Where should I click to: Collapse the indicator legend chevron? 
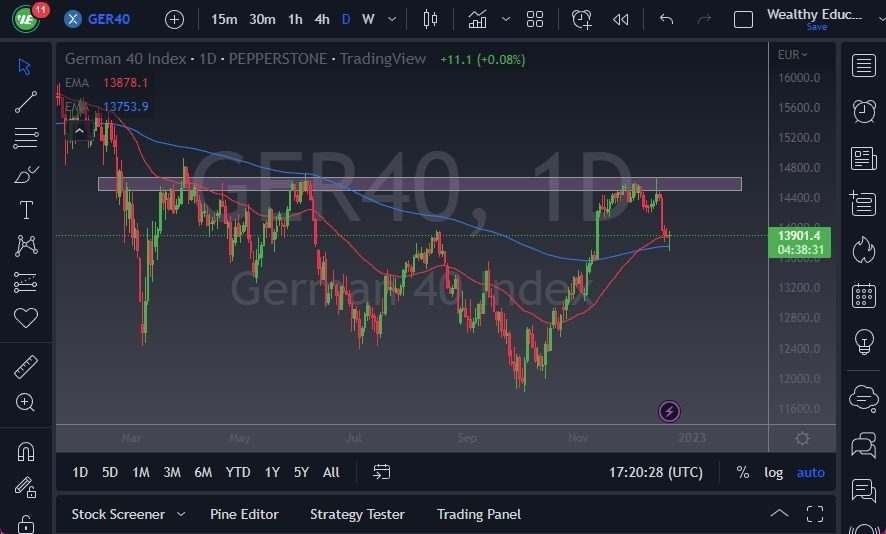coord(80,131)
